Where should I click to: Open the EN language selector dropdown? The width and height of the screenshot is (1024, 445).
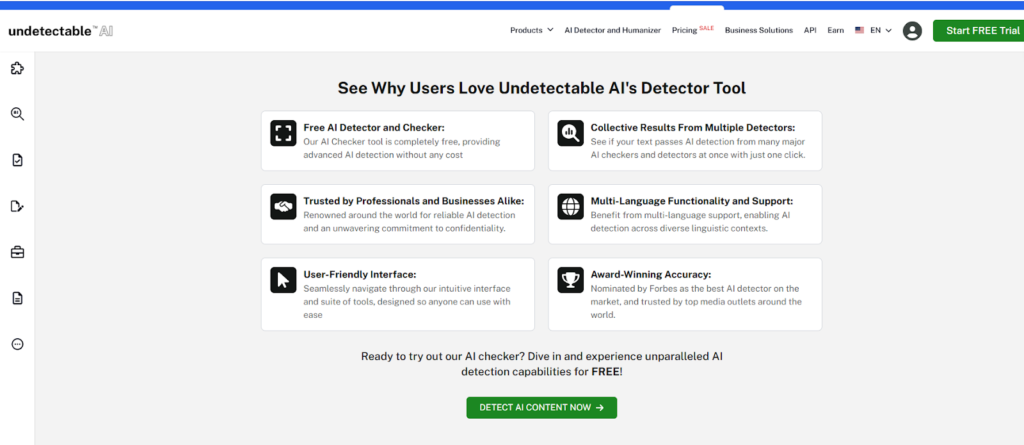pos(873,31)
